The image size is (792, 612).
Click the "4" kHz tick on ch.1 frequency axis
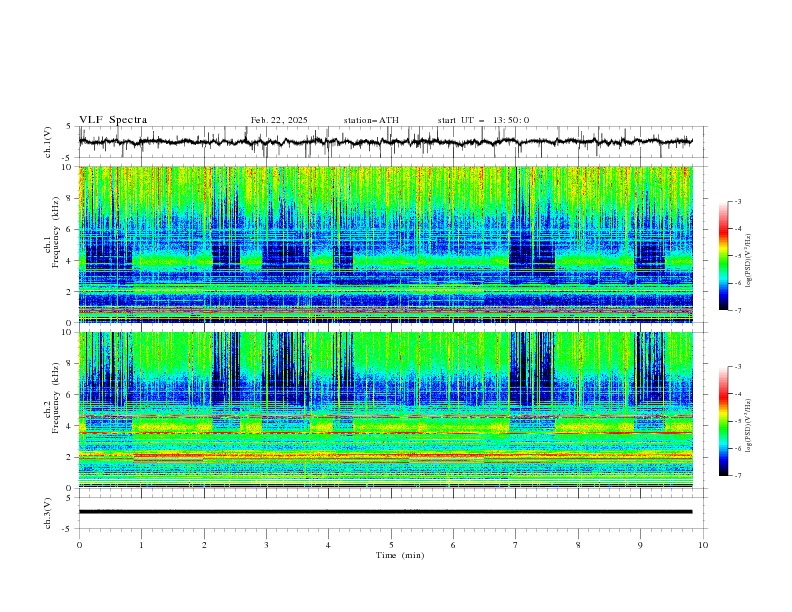[x=71, y=261]
